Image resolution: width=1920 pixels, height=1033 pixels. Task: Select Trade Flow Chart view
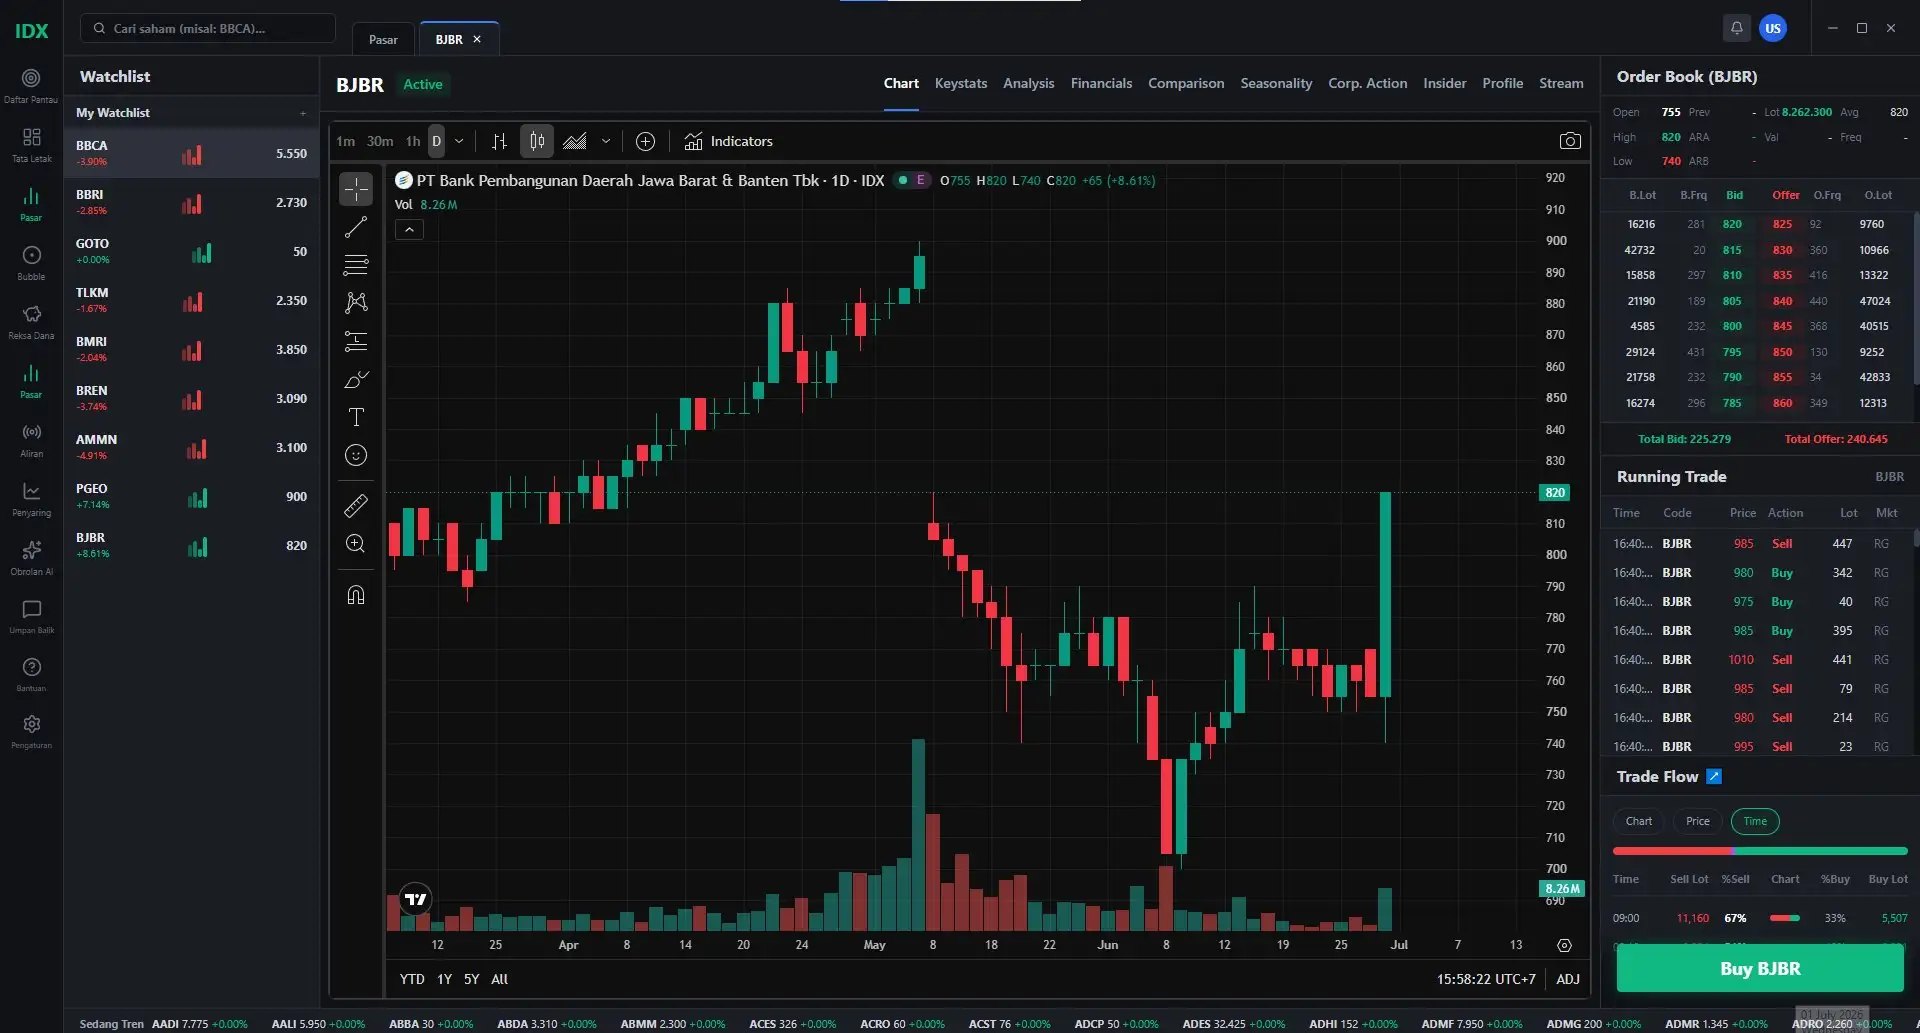pyautogui.click(x=1639, y=821)
